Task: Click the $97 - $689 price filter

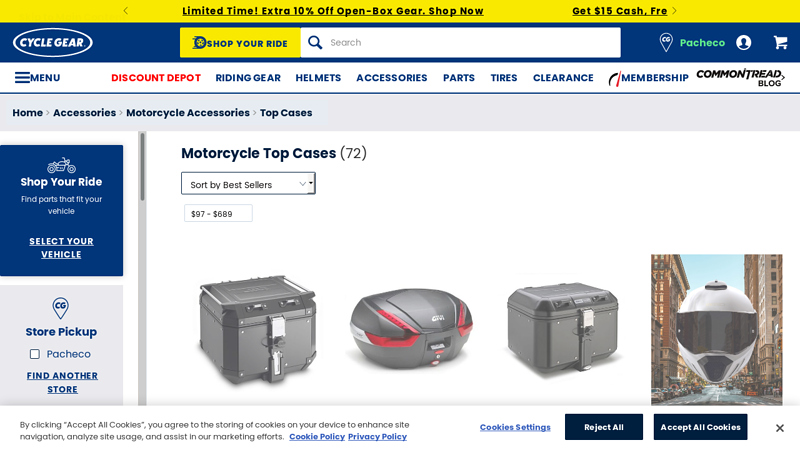Action: [218, 213]
